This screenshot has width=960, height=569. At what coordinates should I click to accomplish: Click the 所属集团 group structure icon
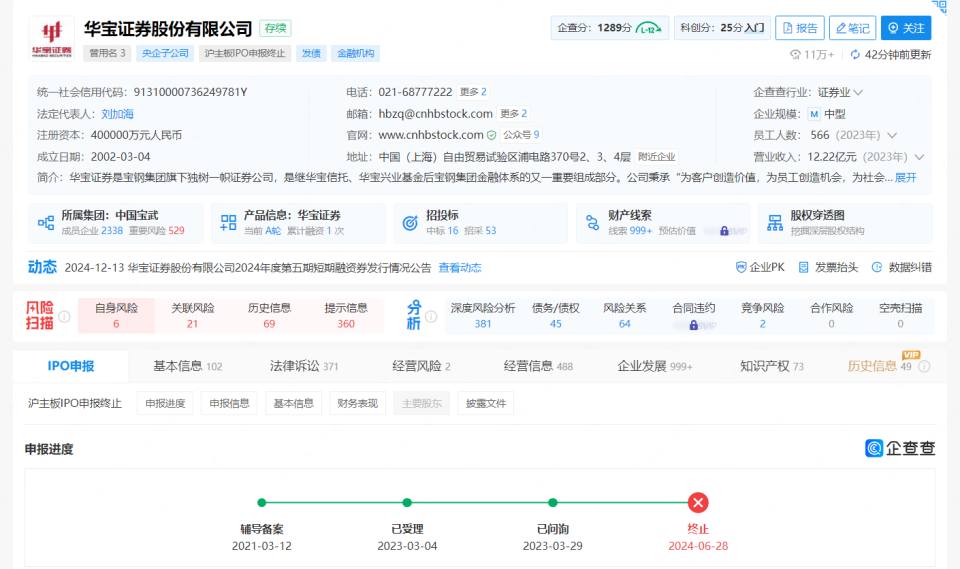46,223
